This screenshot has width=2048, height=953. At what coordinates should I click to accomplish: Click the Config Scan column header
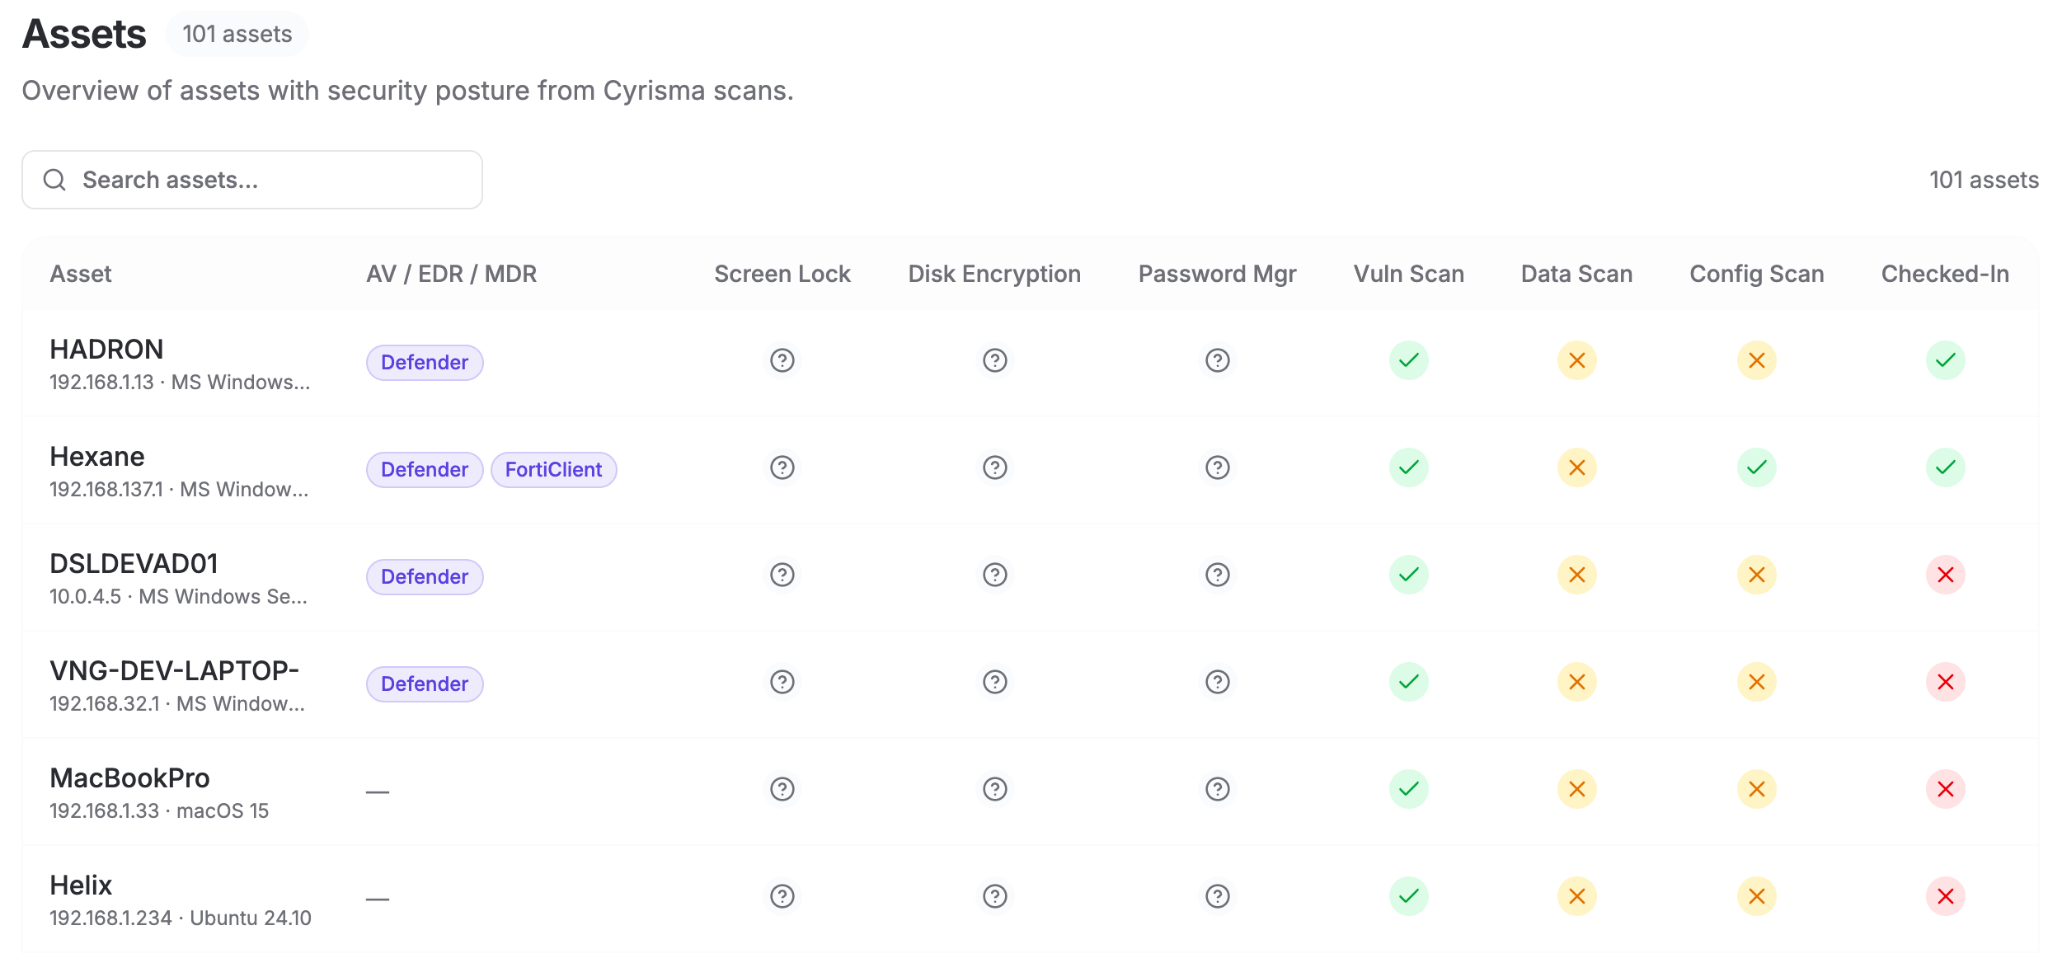(1757, 274)
